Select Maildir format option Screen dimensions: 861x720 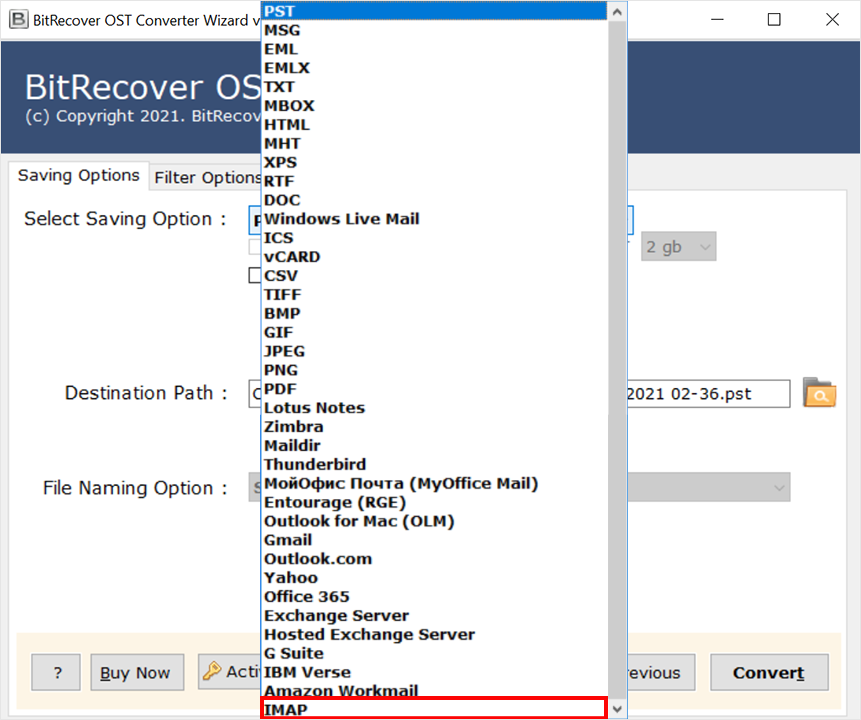(x=434, y=445)
